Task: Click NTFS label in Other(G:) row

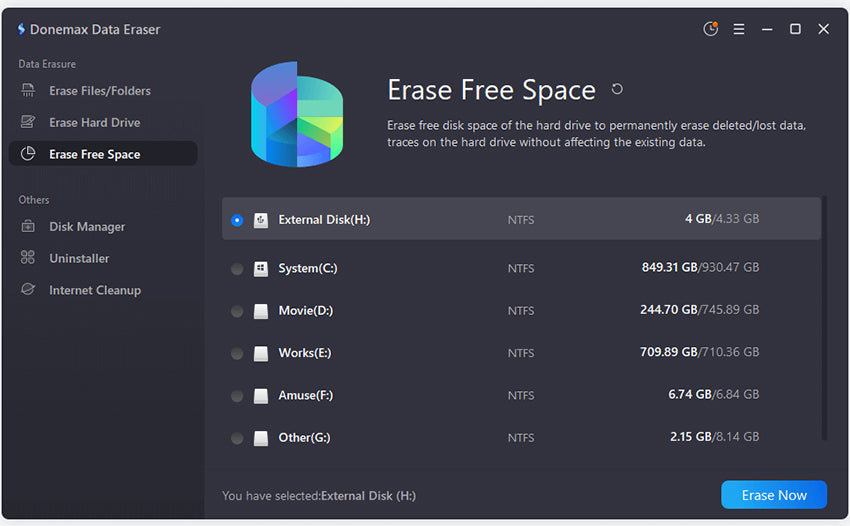Action: tap(521, 438)
